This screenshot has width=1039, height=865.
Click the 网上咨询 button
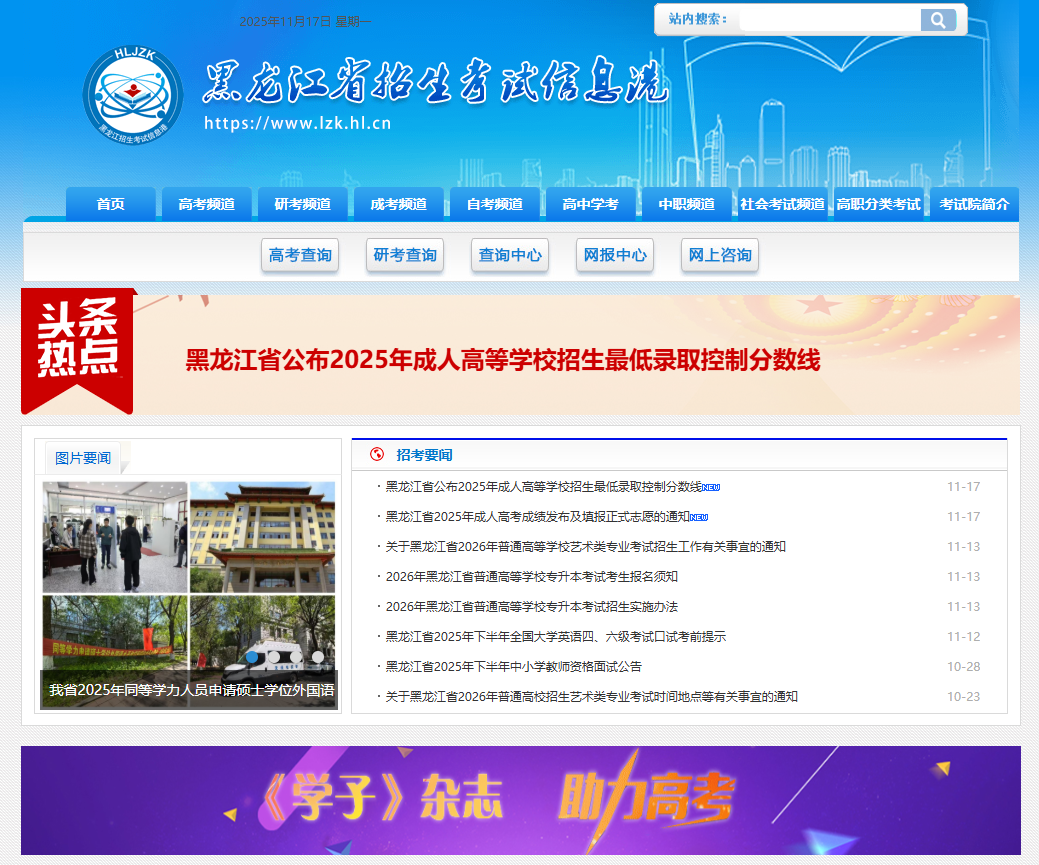coord(720,255)
